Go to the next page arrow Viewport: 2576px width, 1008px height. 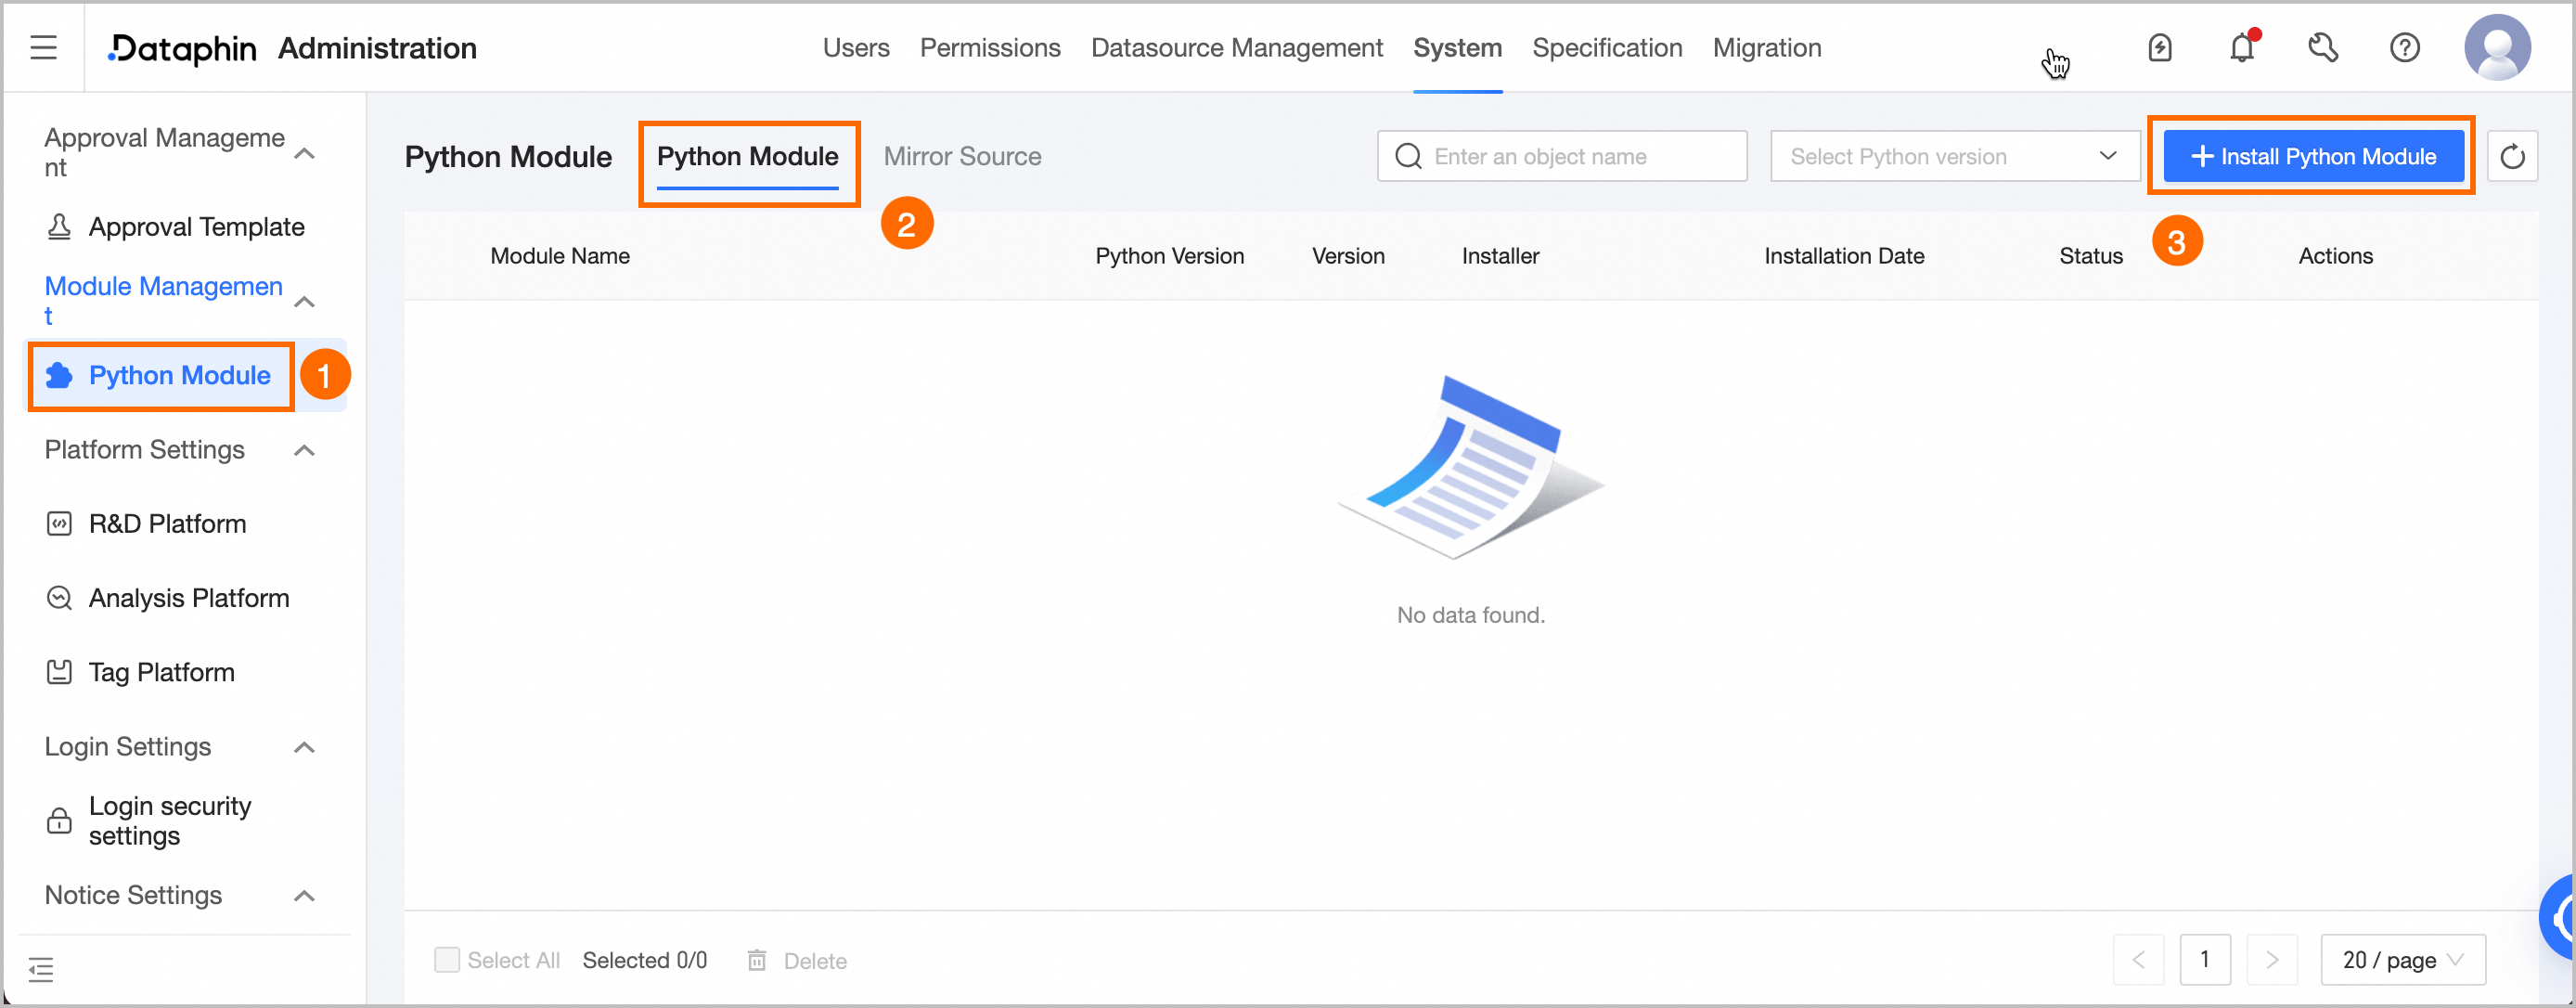(x=2271, y=959)
